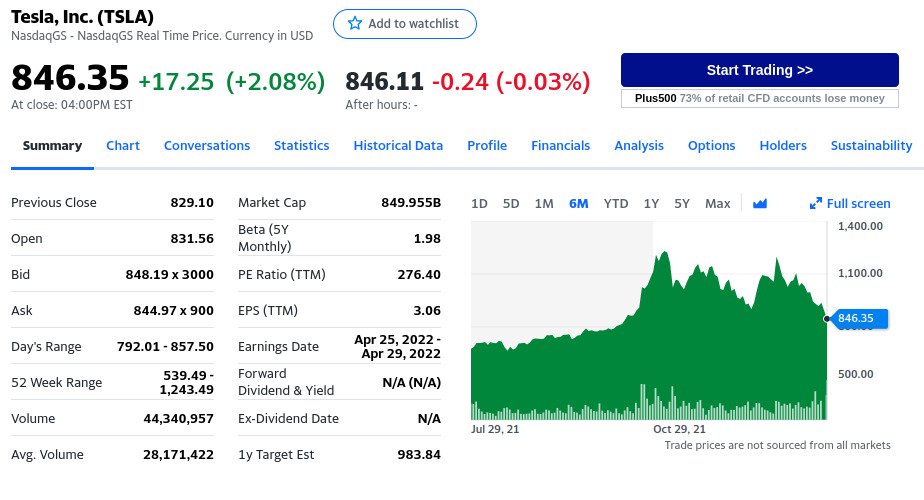Click the after hours price 846.11

[x=384, y=81]
